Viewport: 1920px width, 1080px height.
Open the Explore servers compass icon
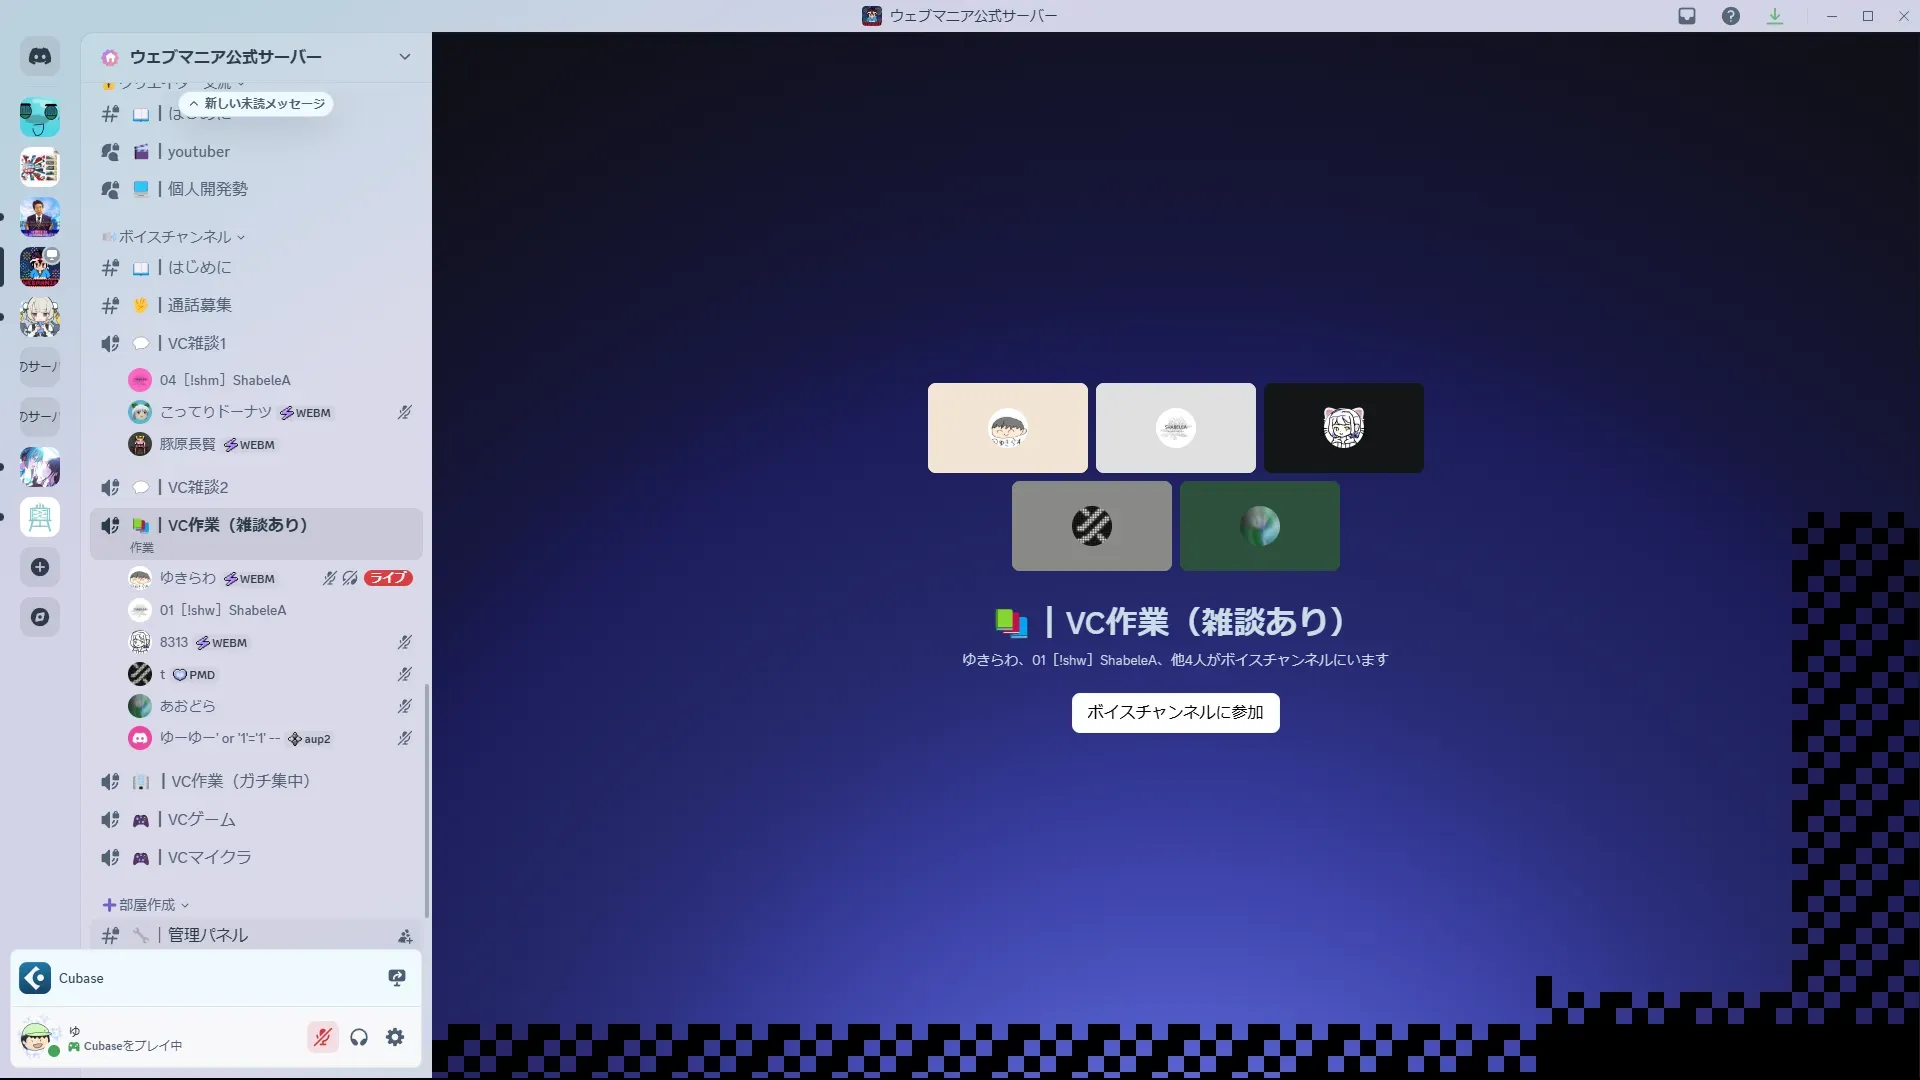[40, 617]
